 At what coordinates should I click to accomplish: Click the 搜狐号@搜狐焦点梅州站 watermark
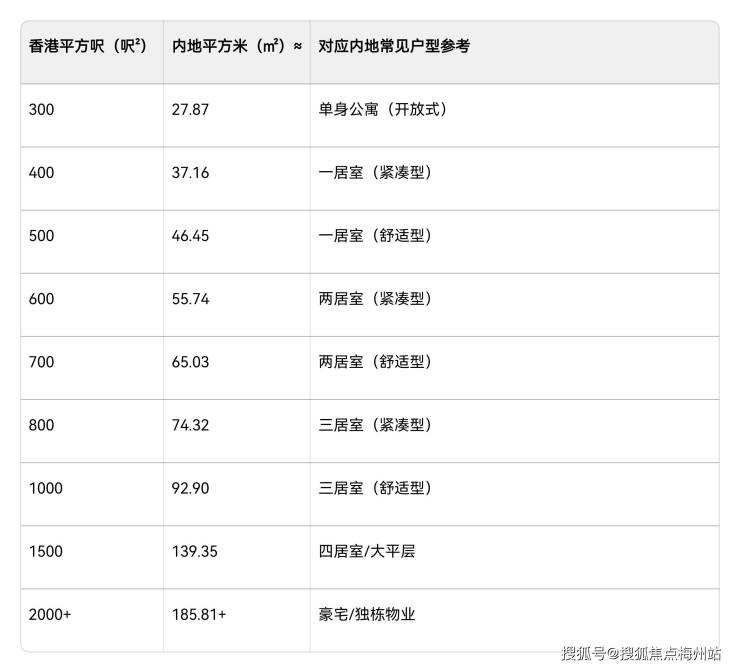coord(641,654)
